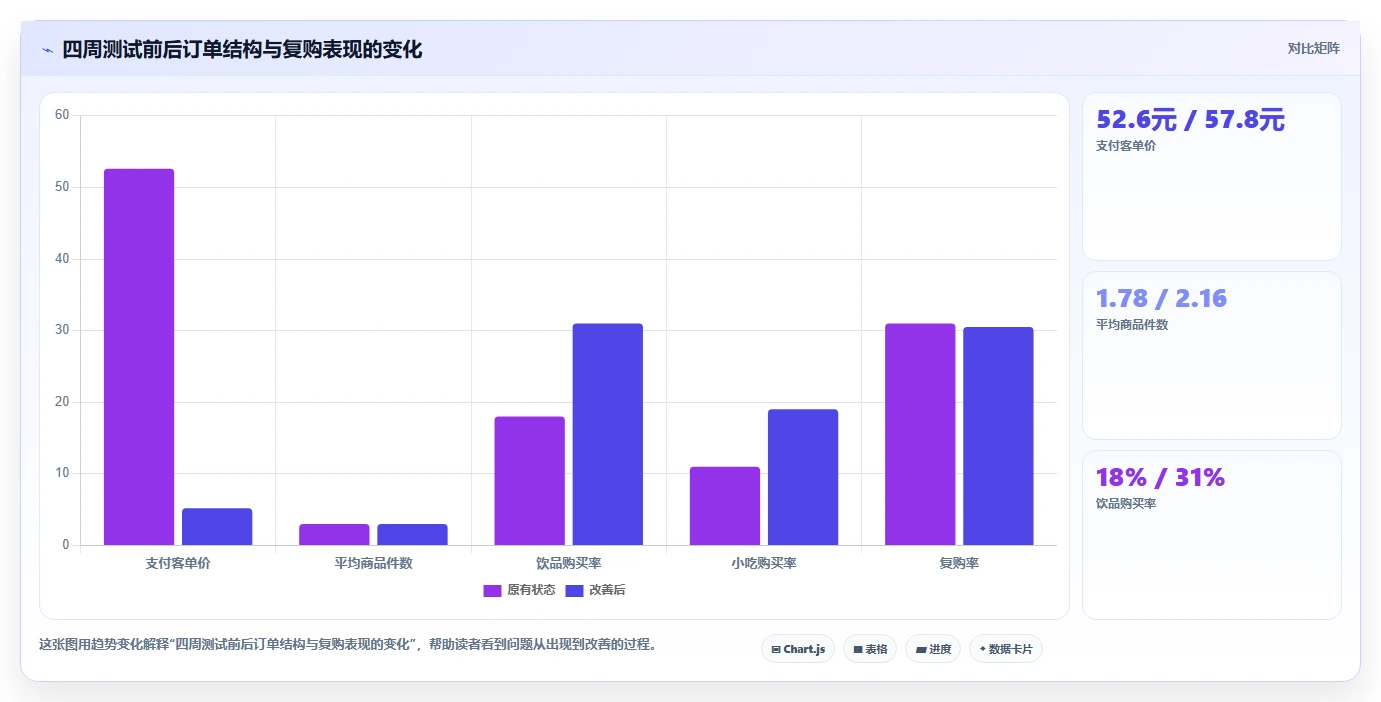The height and width of the screenshot is (702, 1381).
Task: Click the 1.78 / 2.16 card value
Action: 1161,298
